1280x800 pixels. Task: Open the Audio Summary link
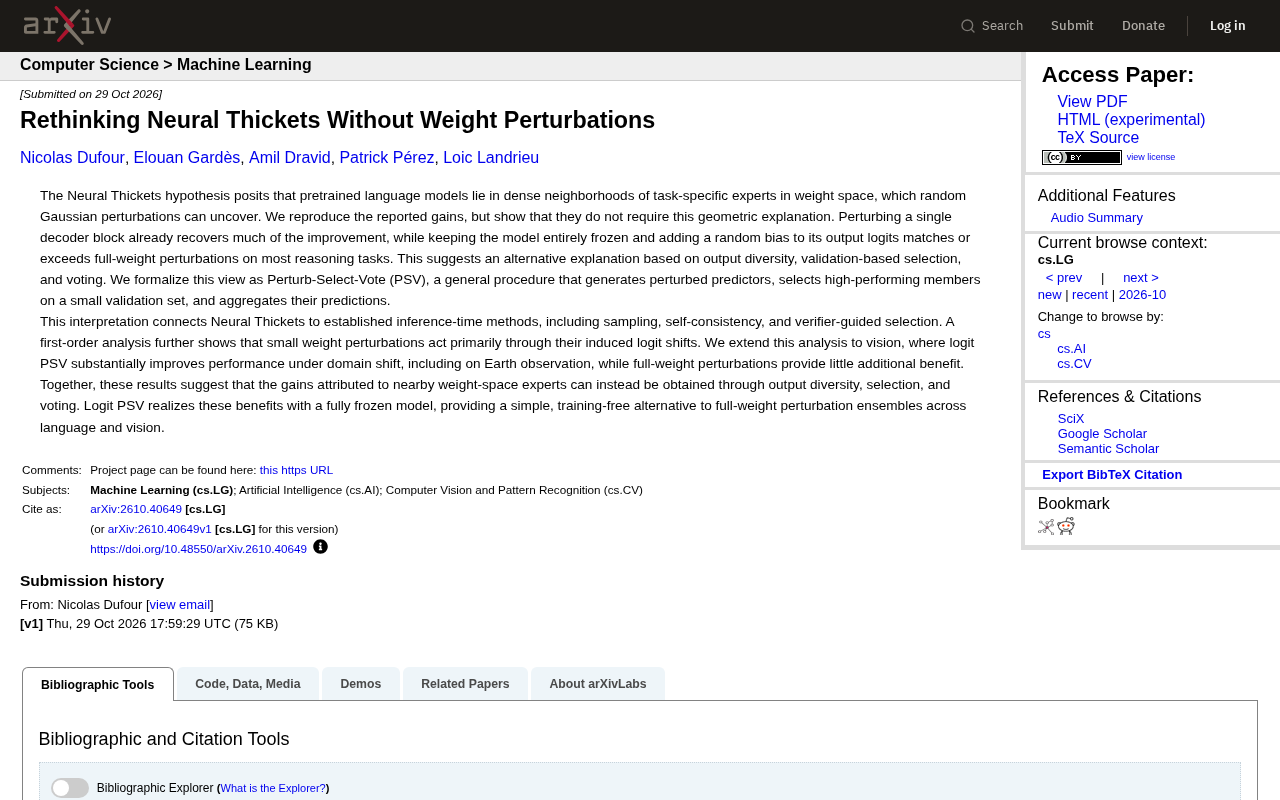click(1096, 218)
